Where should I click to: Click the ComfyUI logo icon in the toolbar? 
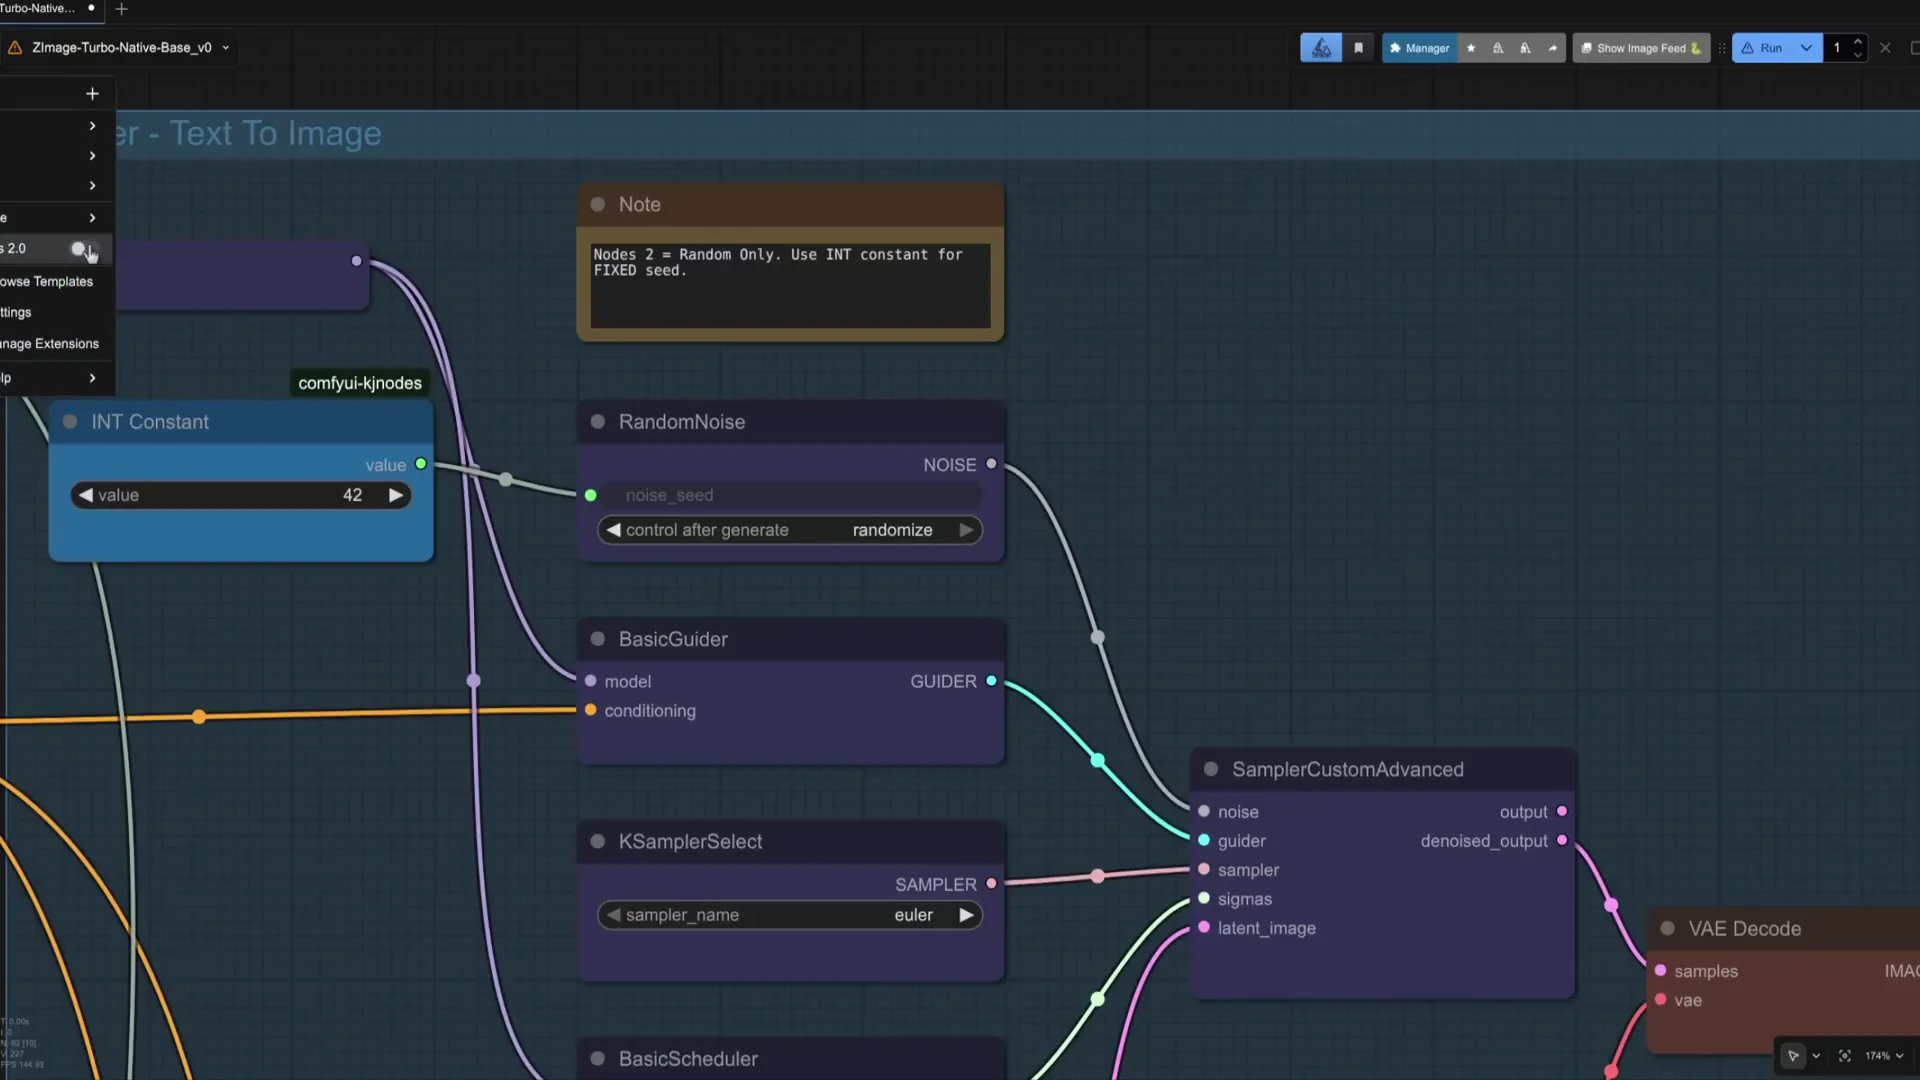point(1322,47)
